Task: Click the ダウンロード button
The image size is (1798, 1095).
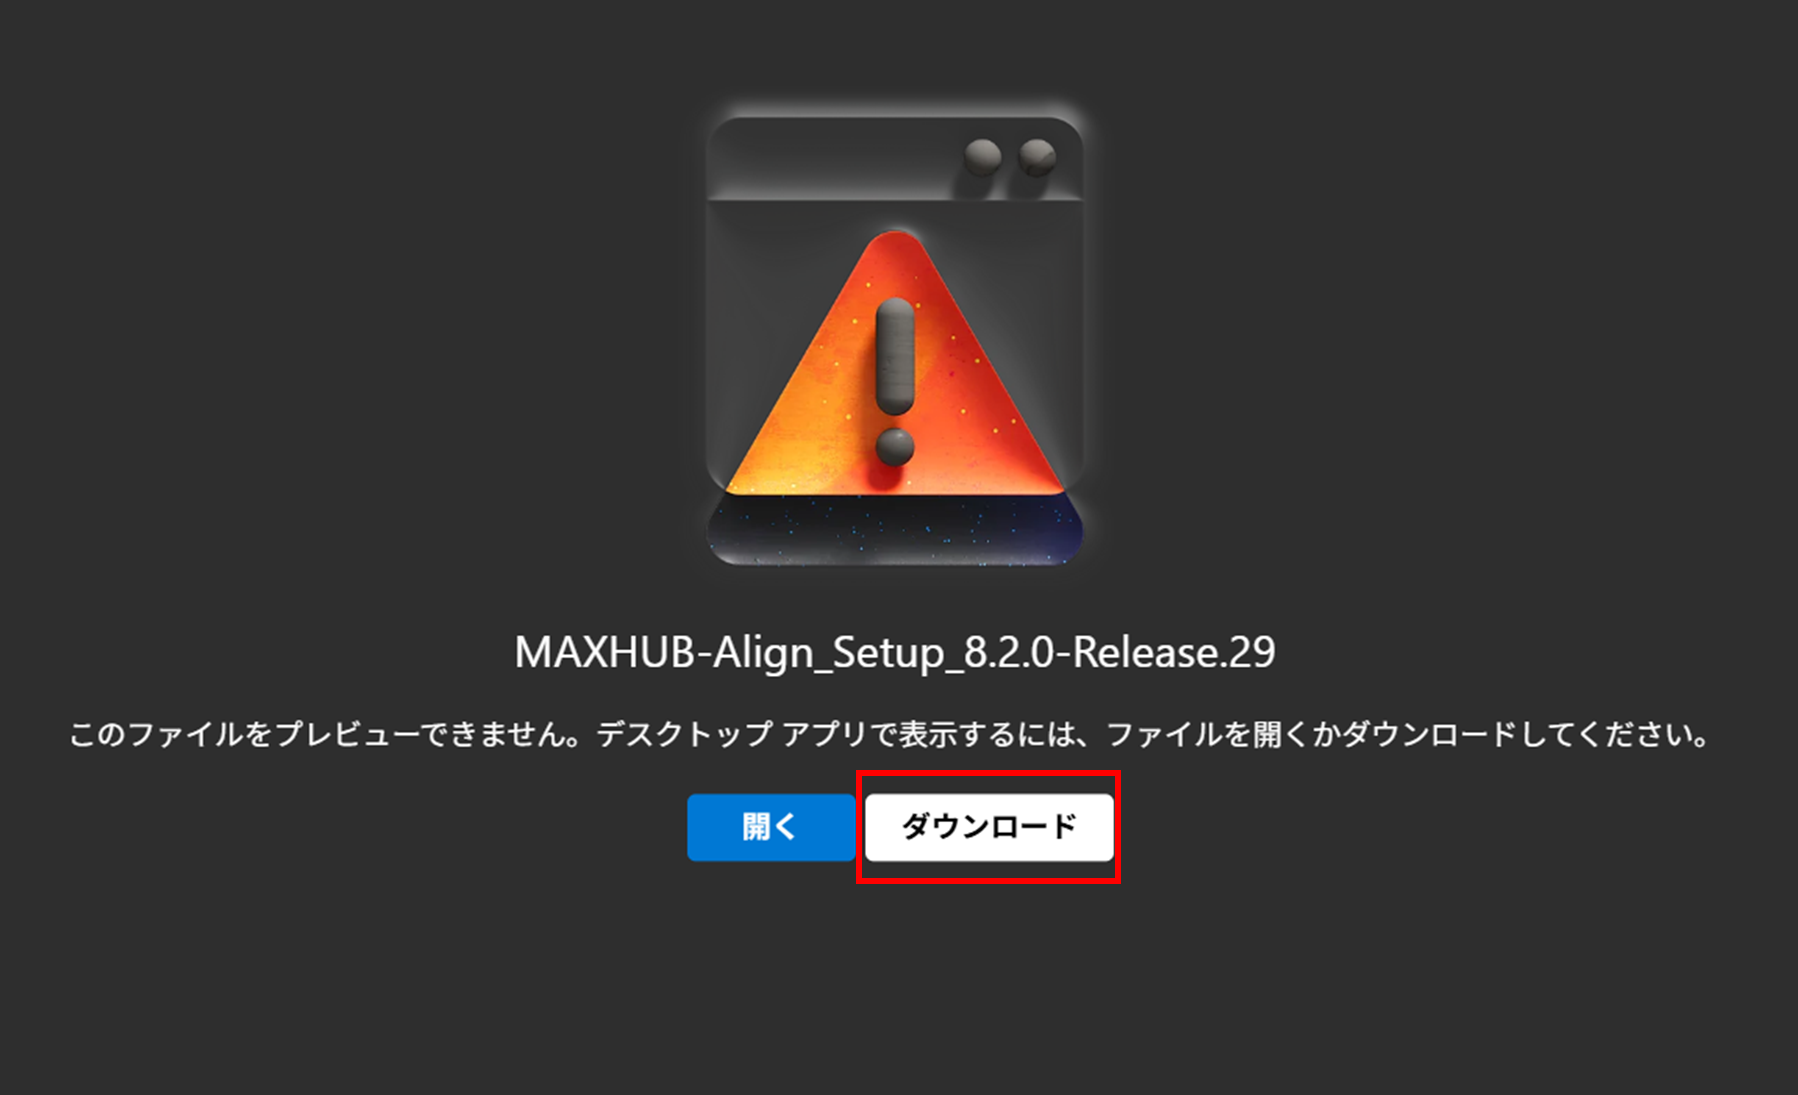Action: [x=989, y=827]
